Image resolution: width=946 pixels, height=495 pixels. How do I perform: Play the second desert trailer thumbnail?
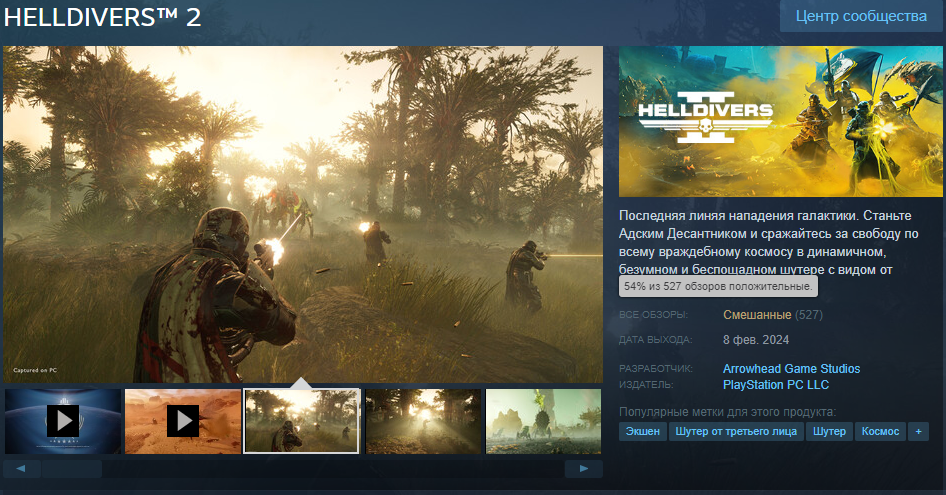point(183,421)
